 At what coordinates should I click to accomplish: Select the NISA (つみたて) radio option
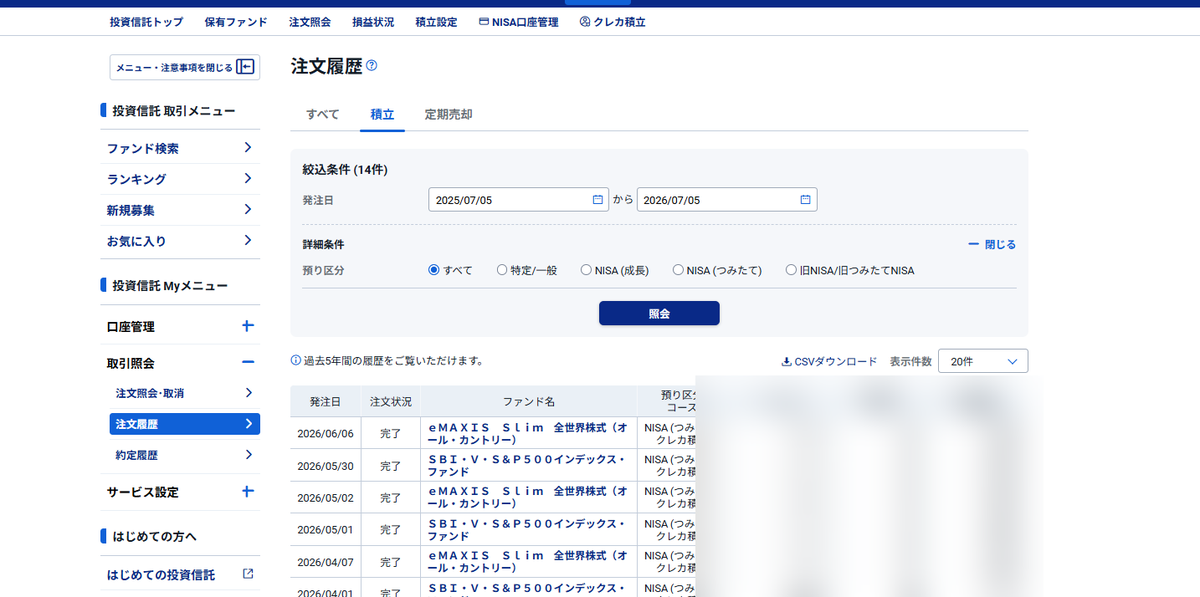coord(678,270)
